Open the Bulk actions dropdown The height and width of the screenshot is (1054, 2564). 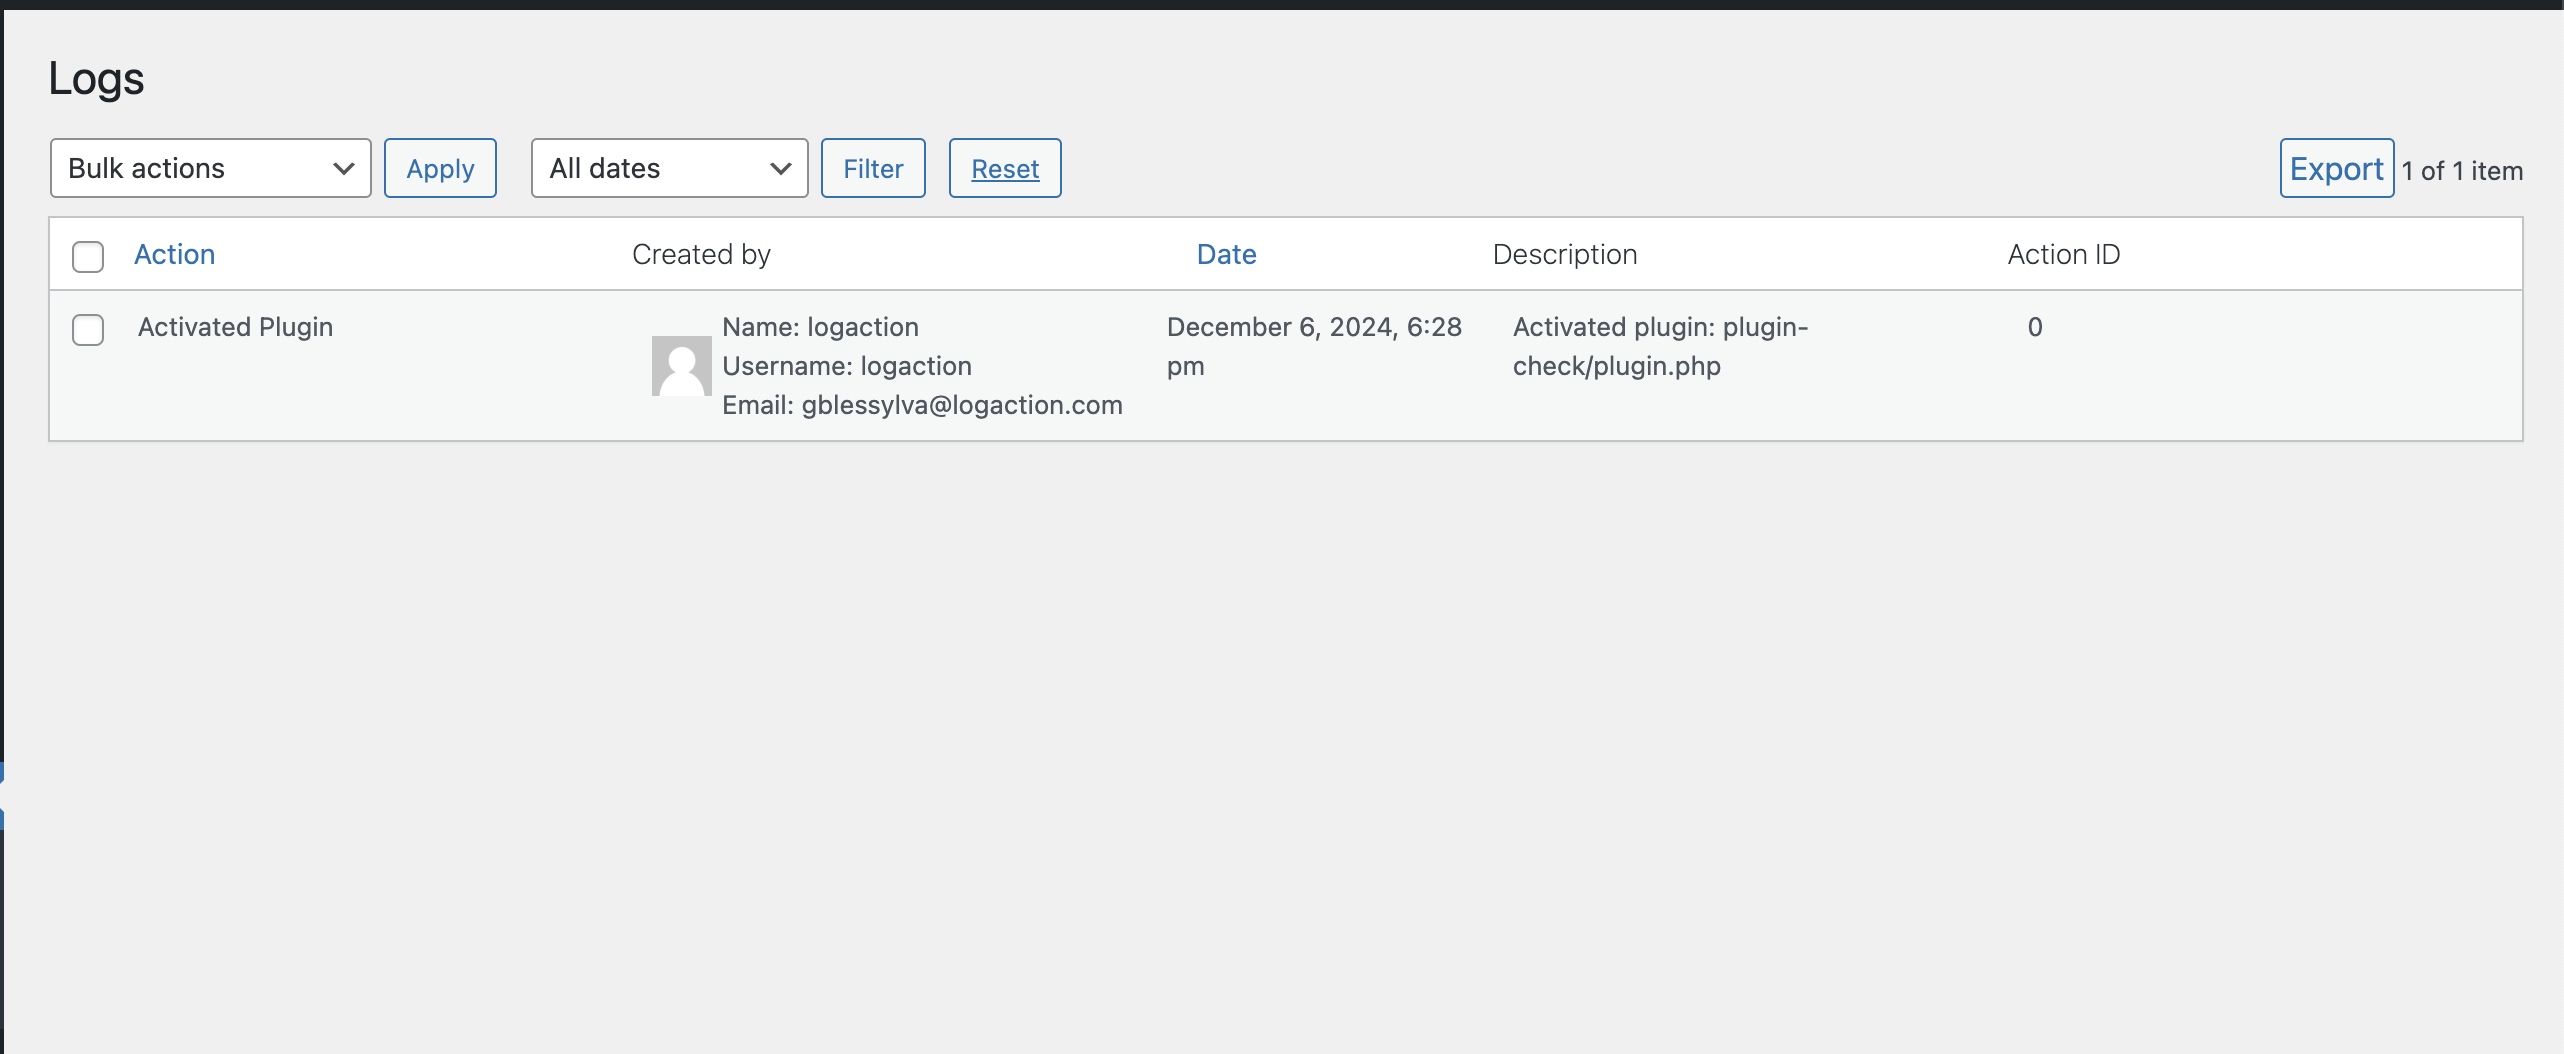tap(210, 168)
